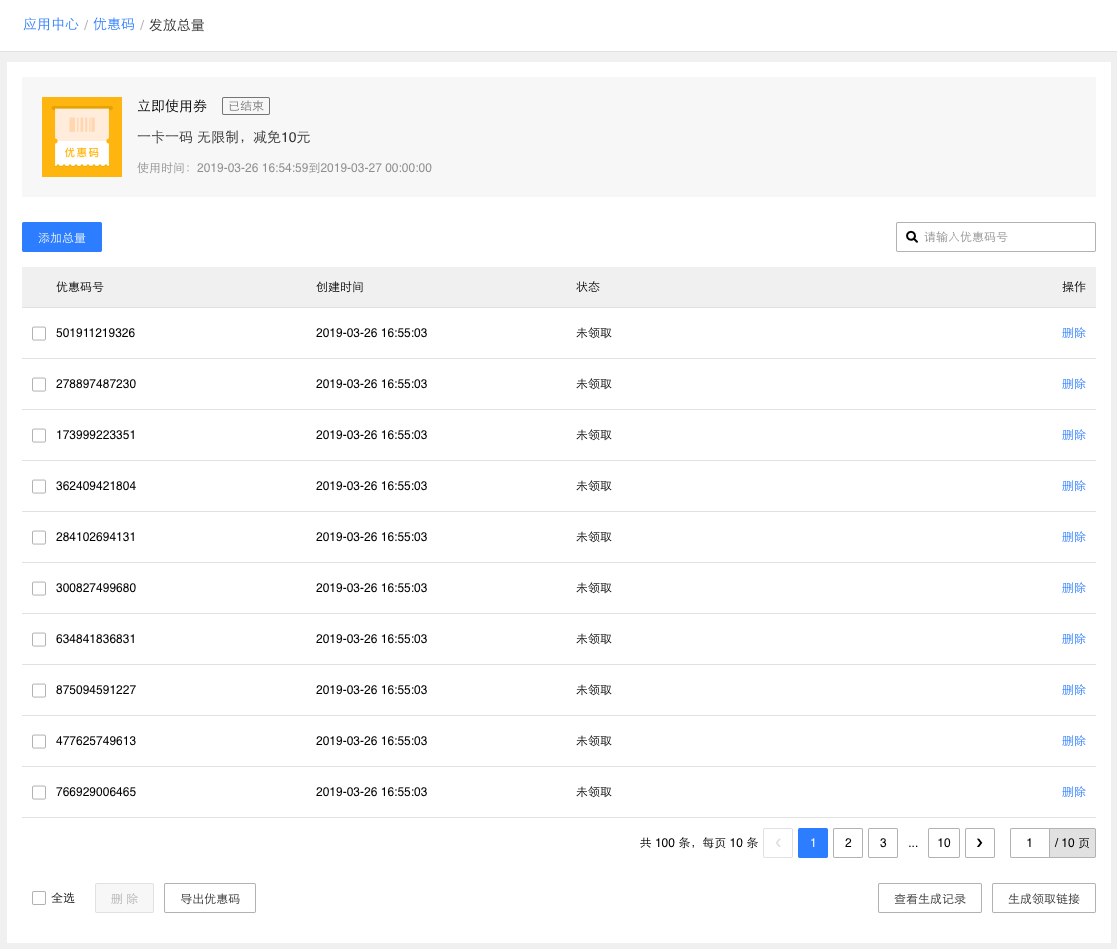Click the search magnifier icon
Screen dimensions: 1117x949
[912, 237]
